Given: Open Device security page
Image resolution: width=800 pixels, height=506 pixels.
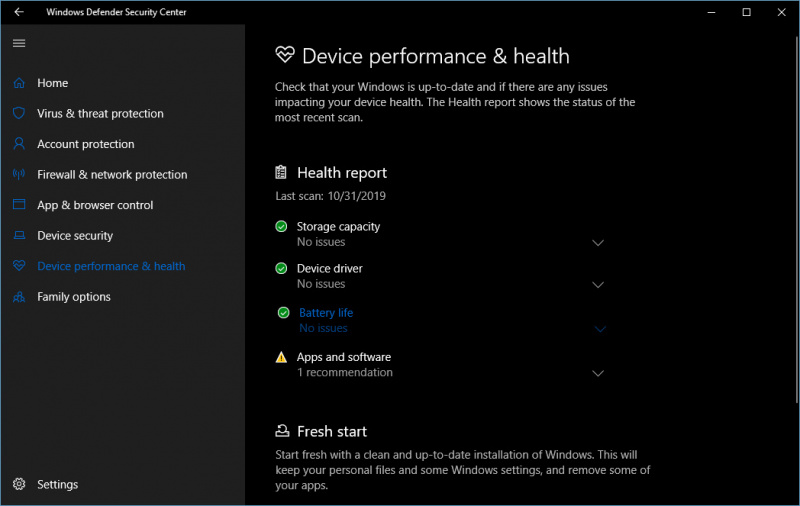Looking at the screenshot, I should (x=75, y=236).
